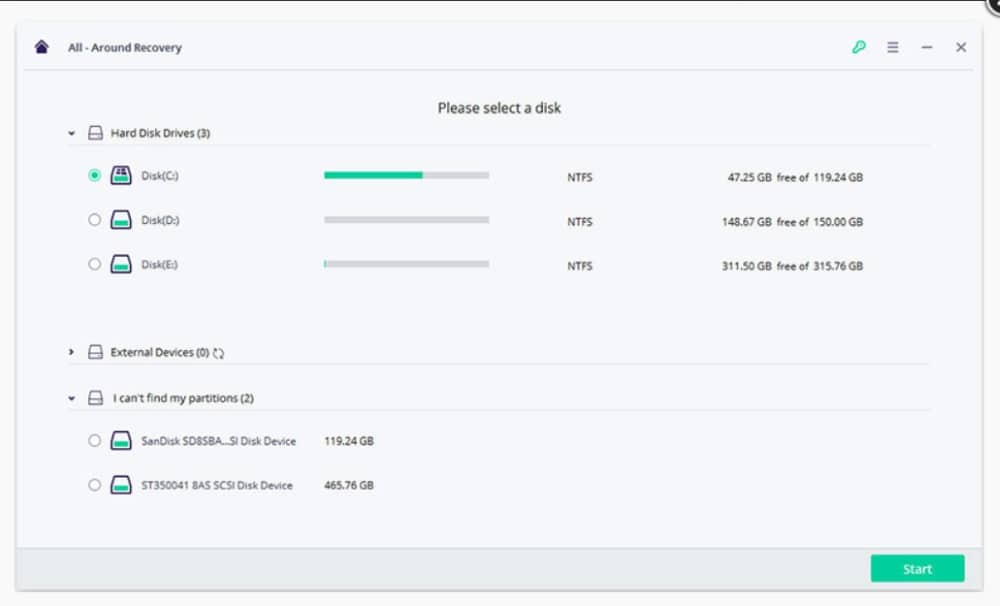Screen dimensions: 1000x606
Task: Click the SanDisk disk device icon
Action: (x=121, y=440)
